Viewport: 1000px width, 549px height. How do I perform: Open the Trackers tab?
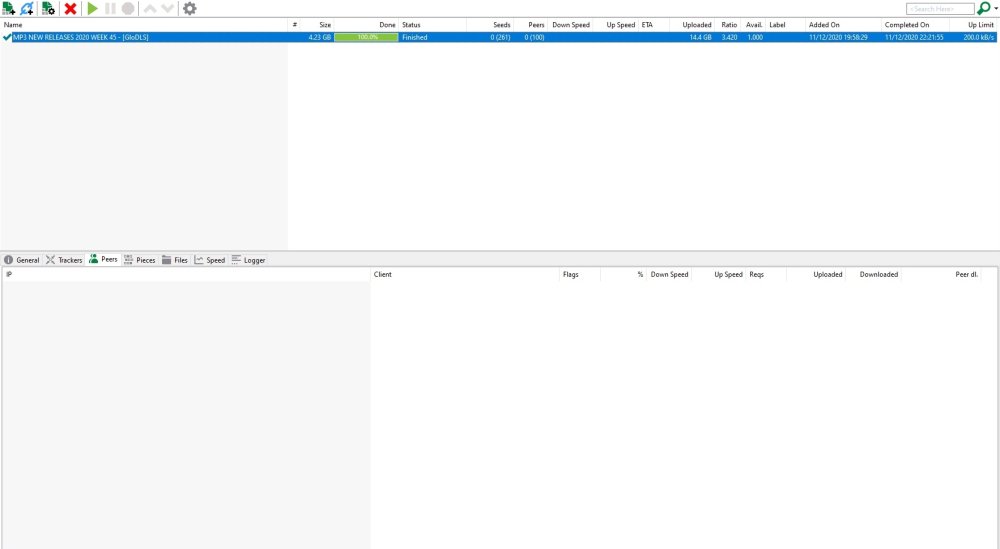click(x=64, y=260)
